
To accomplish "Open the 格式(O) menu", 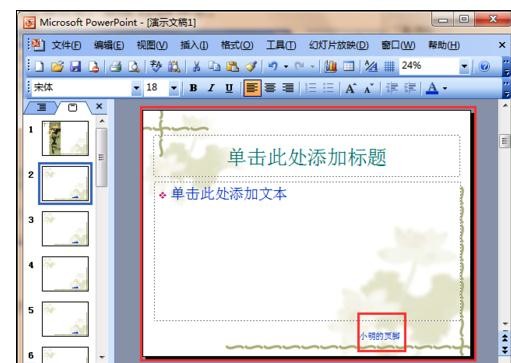I will [237, 45].
